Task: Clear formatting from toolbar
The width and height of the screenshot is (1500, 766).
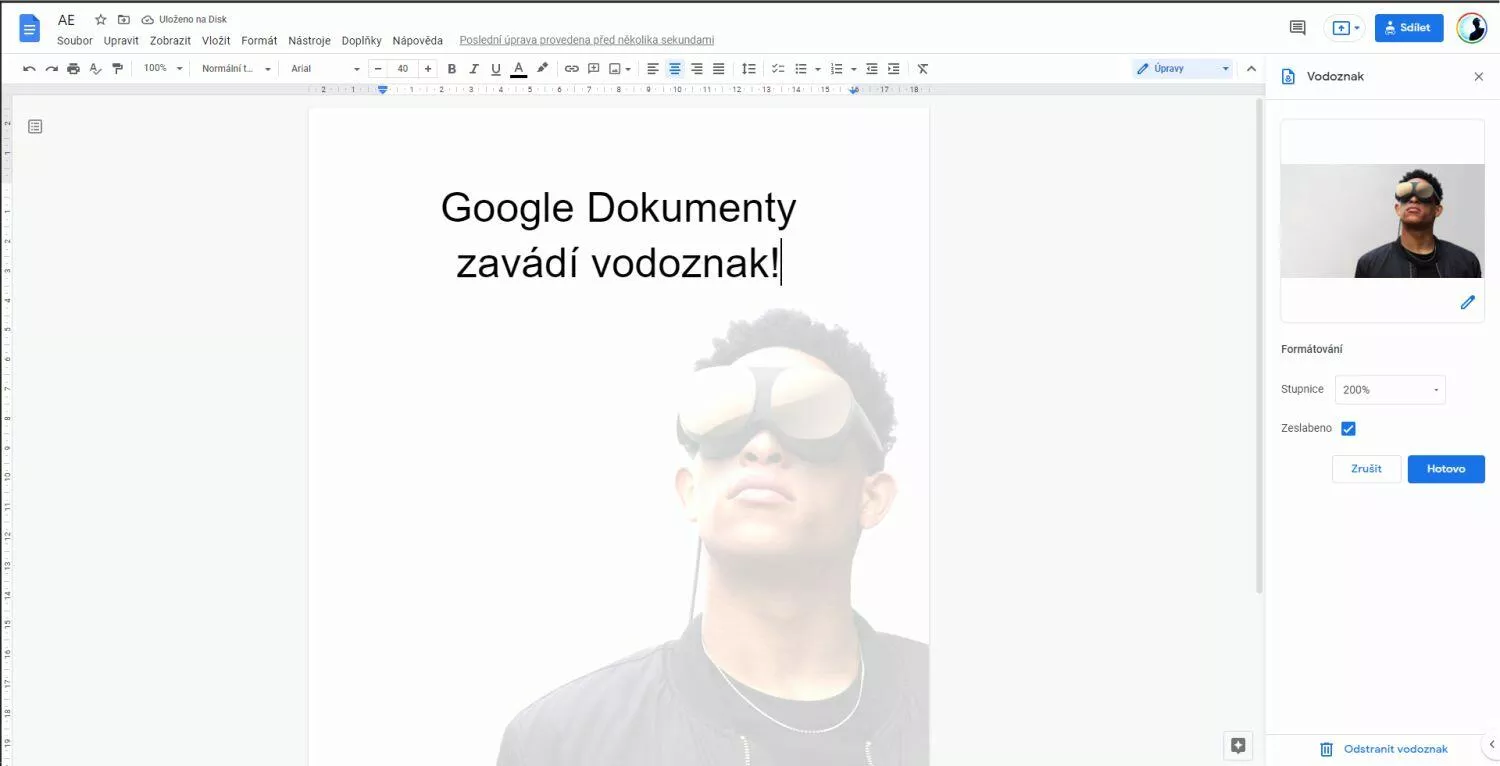Action: [x=923, y=69]
